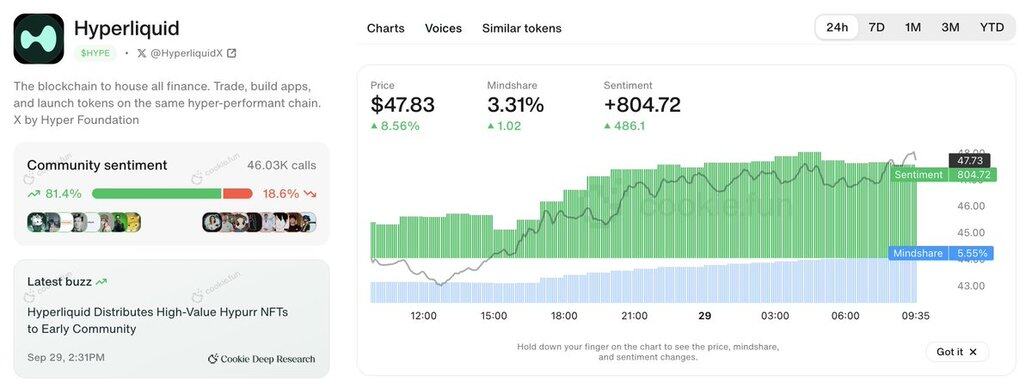Open the Charts tab
1032x388 pixels.
pos(386,28)
